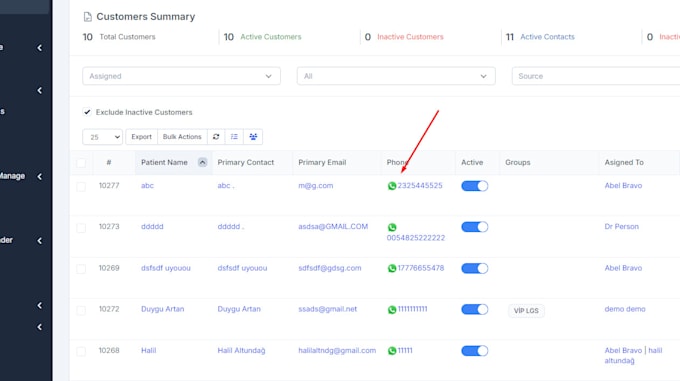Sort by Primary Contact column
This screenshot has width=680, height=381.
[245, 163]
